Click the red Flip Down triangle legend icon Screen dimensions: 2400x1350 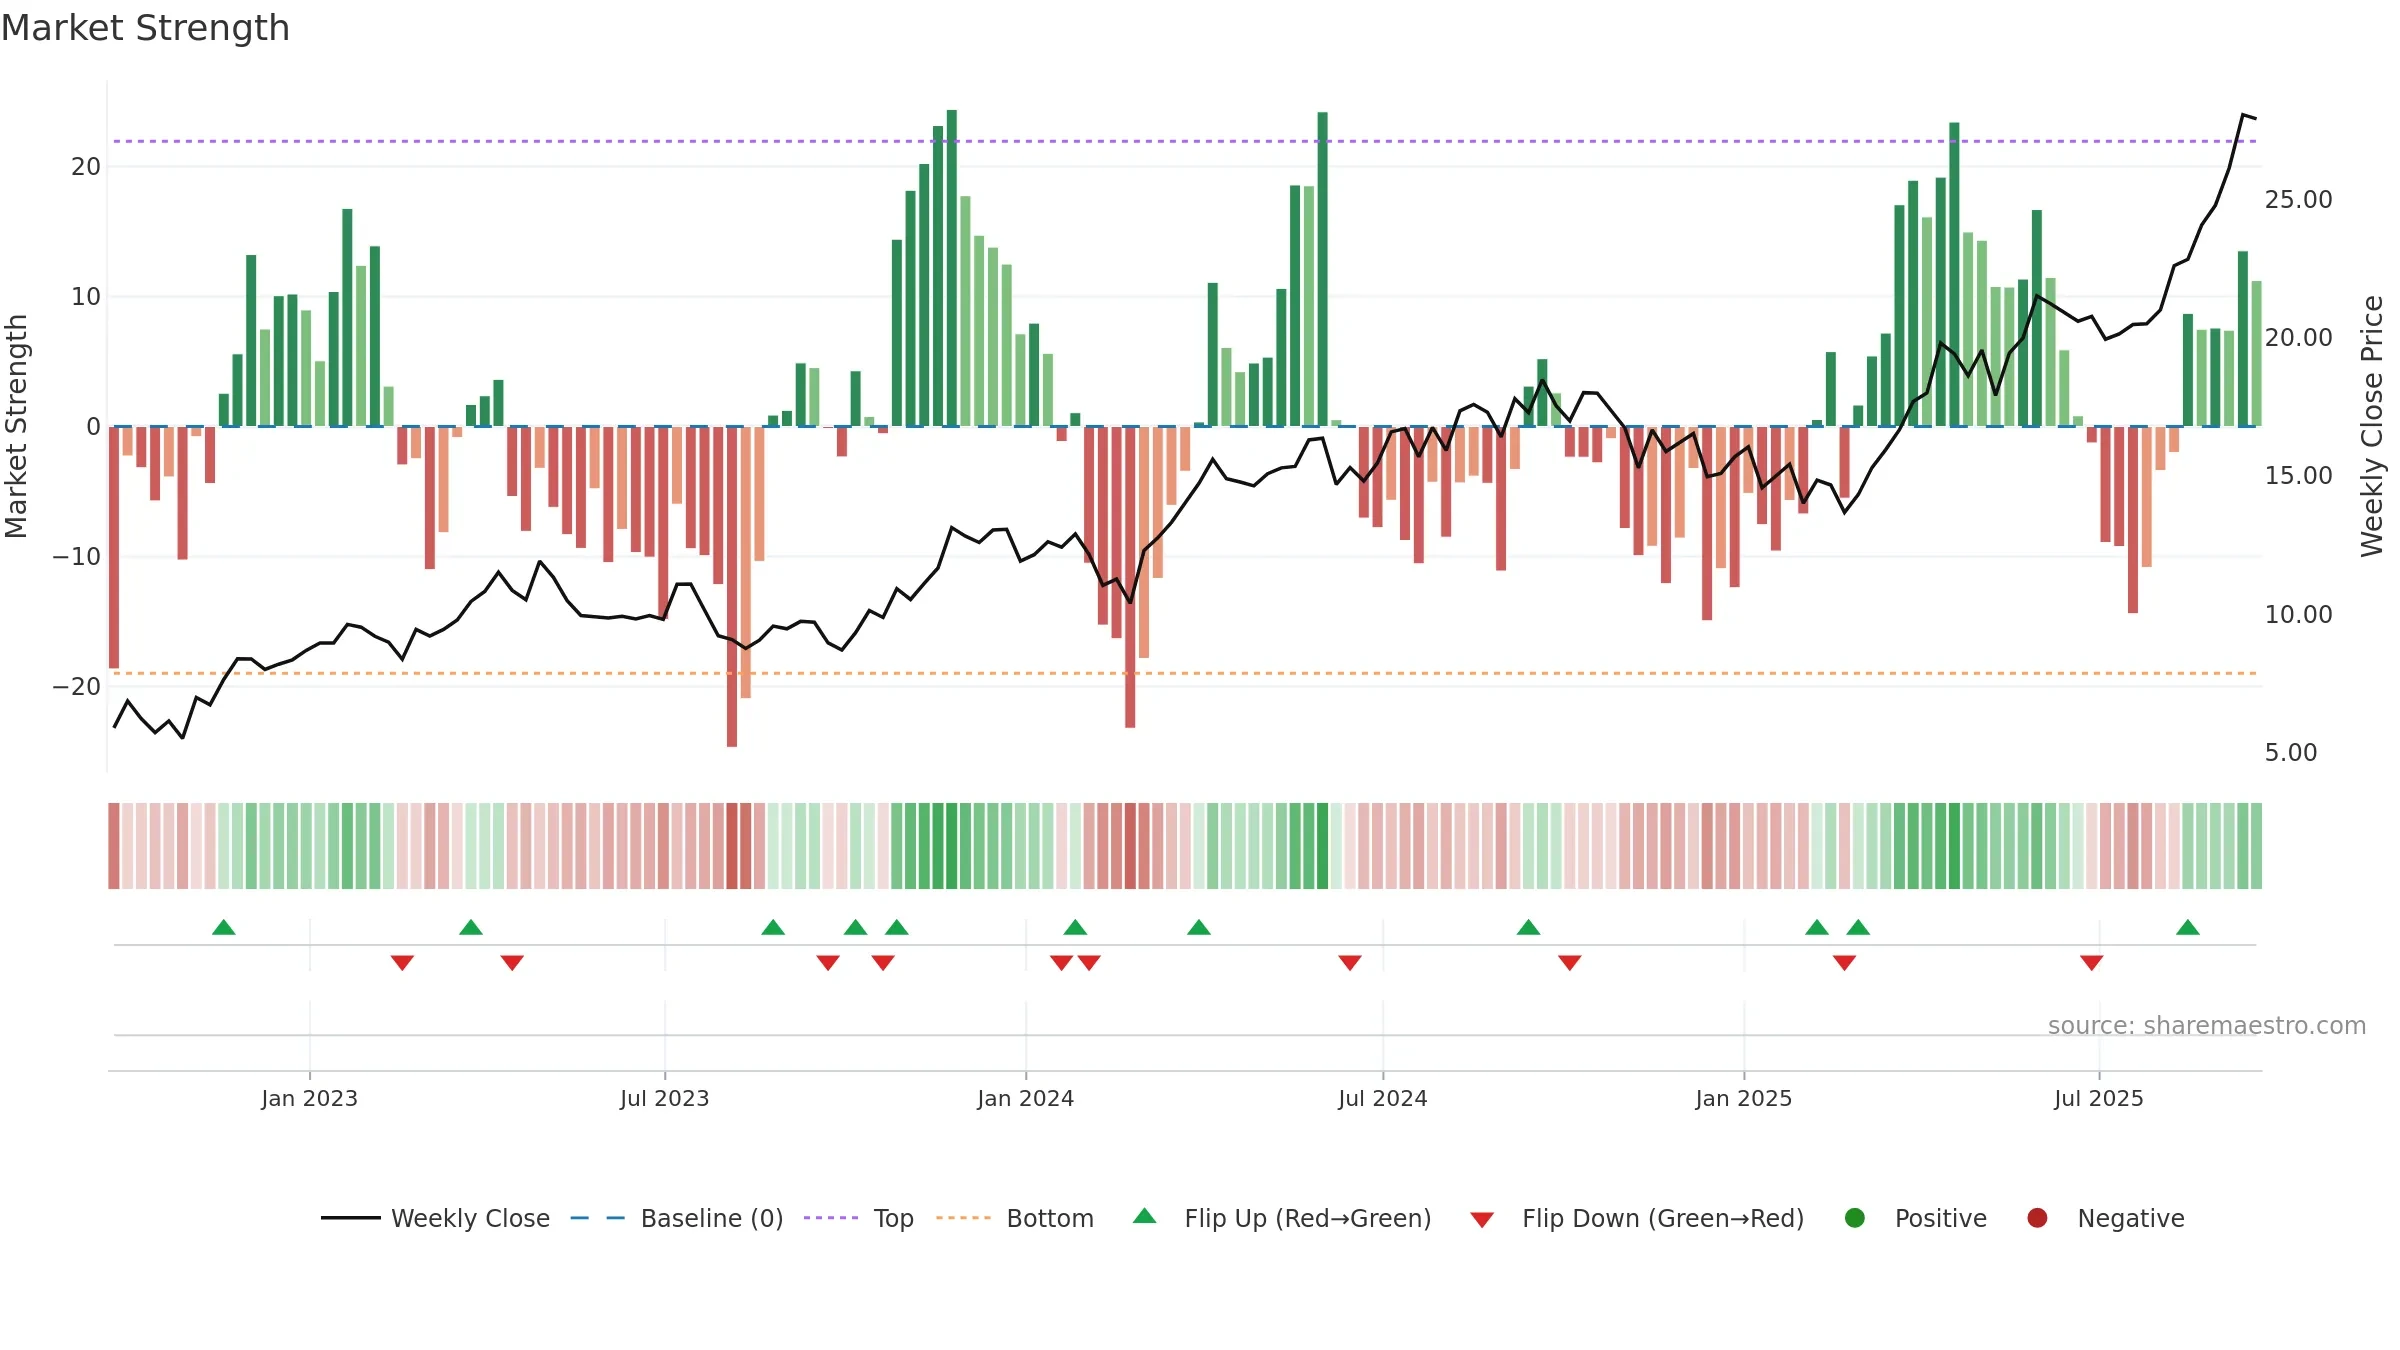(1482, 1220)
